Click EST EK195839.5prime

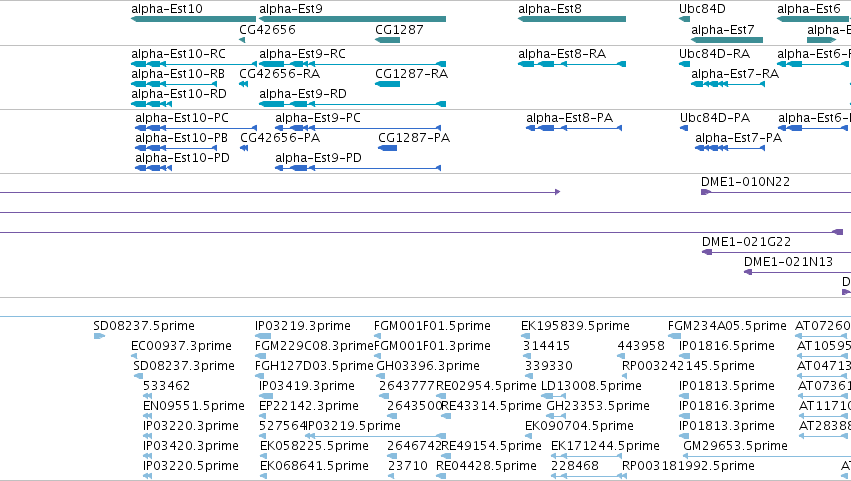[x=525, y=336]
